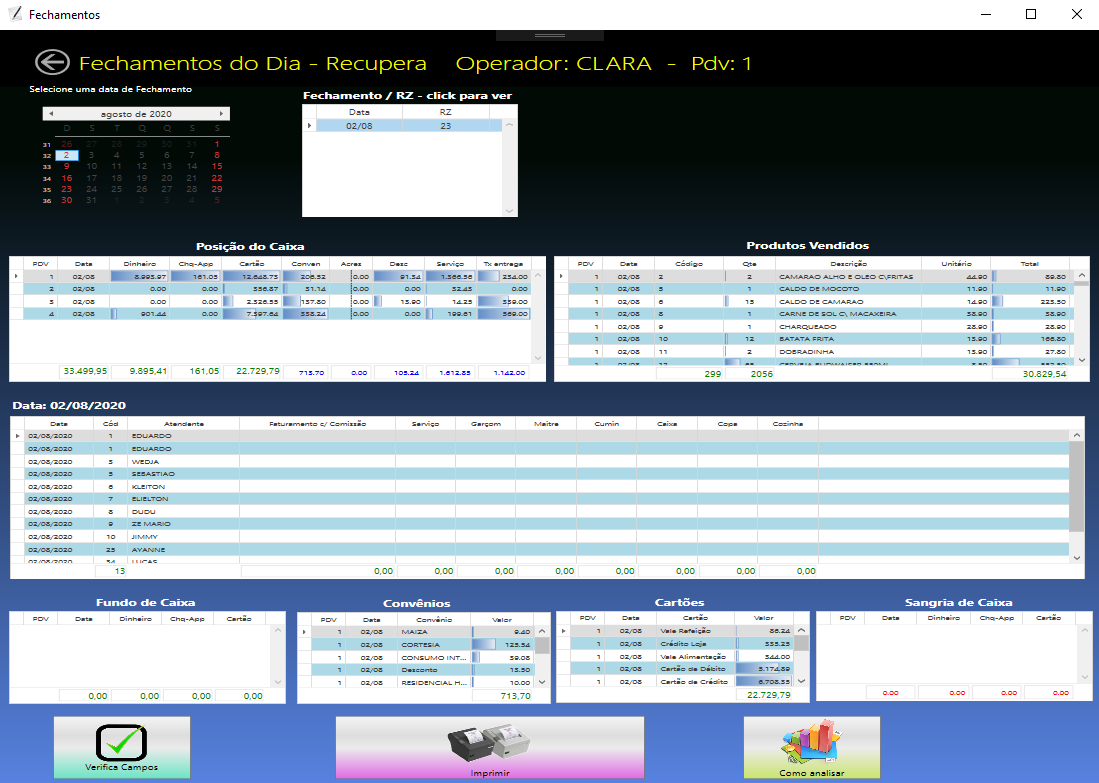Click the attendants grid scrollbar thumb

point(1077,486)
